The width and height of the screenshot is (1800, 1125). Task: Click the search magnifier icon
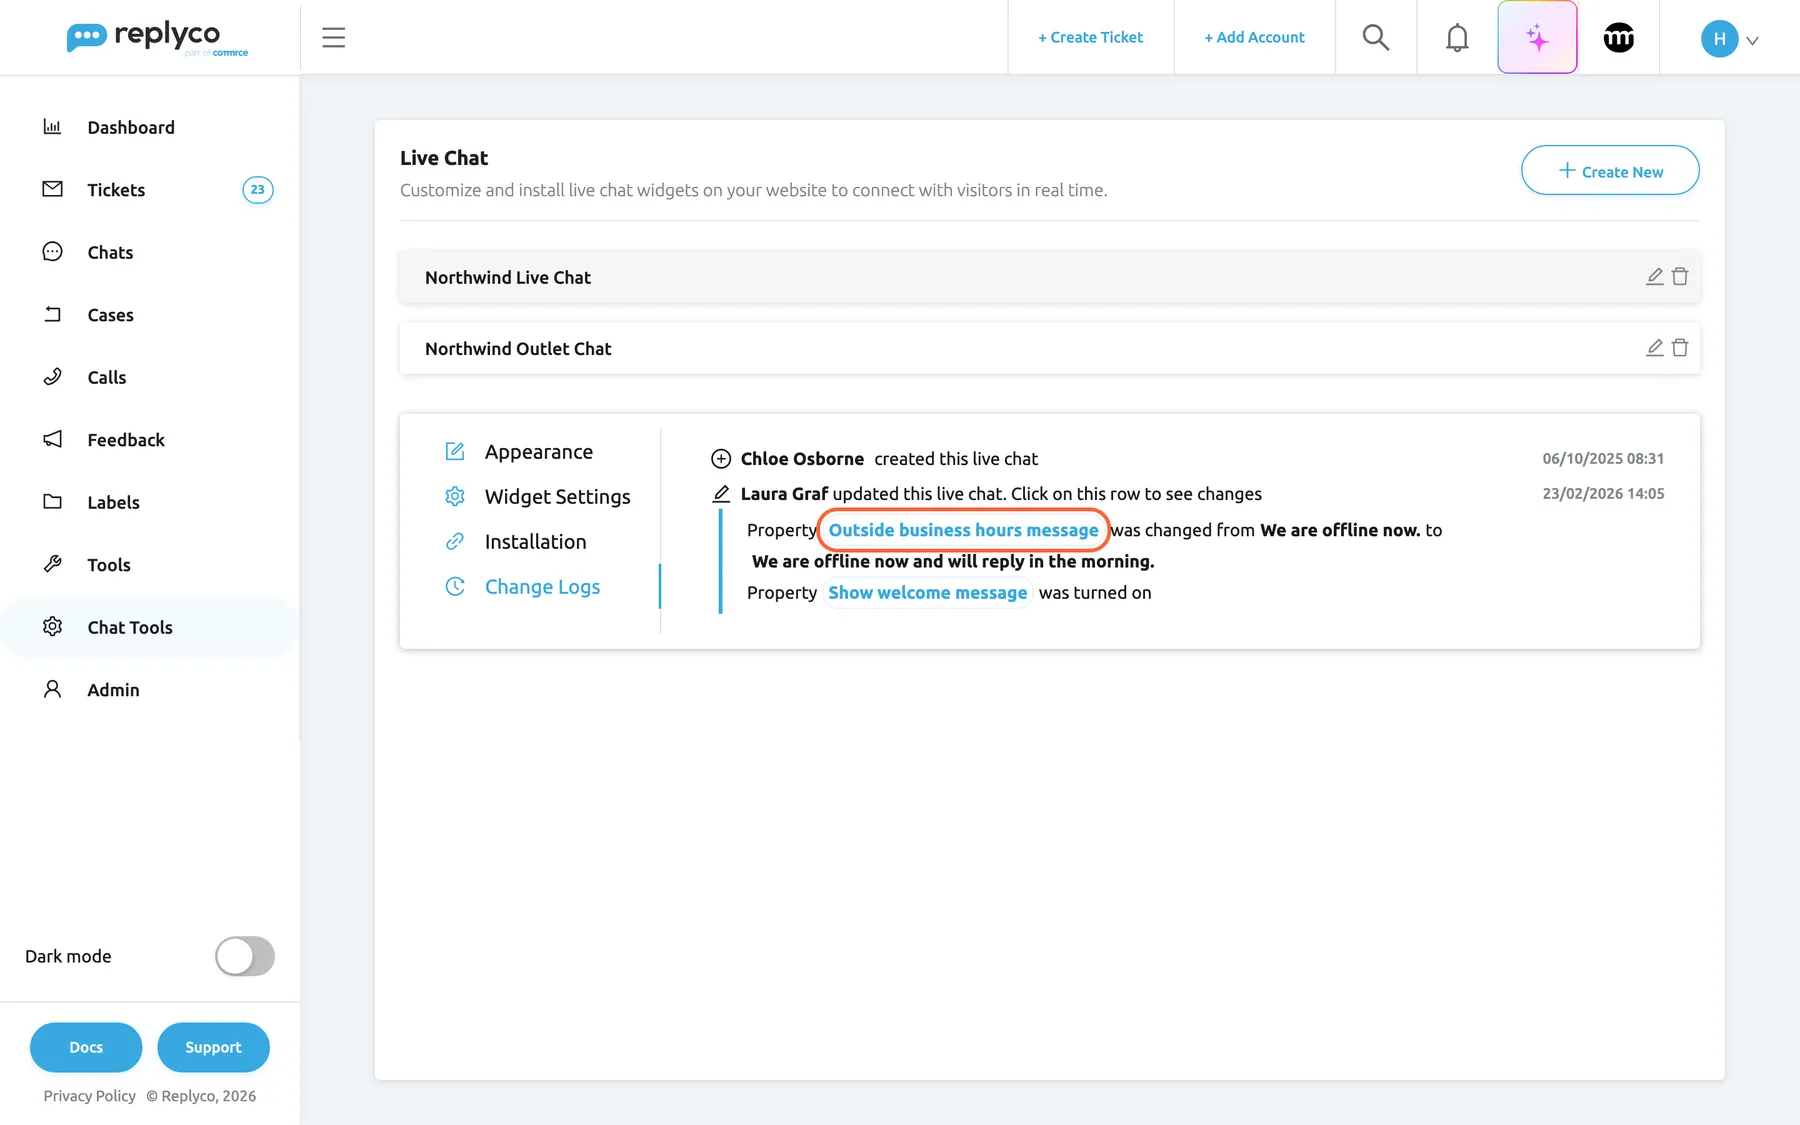[x=1376, y=38]
